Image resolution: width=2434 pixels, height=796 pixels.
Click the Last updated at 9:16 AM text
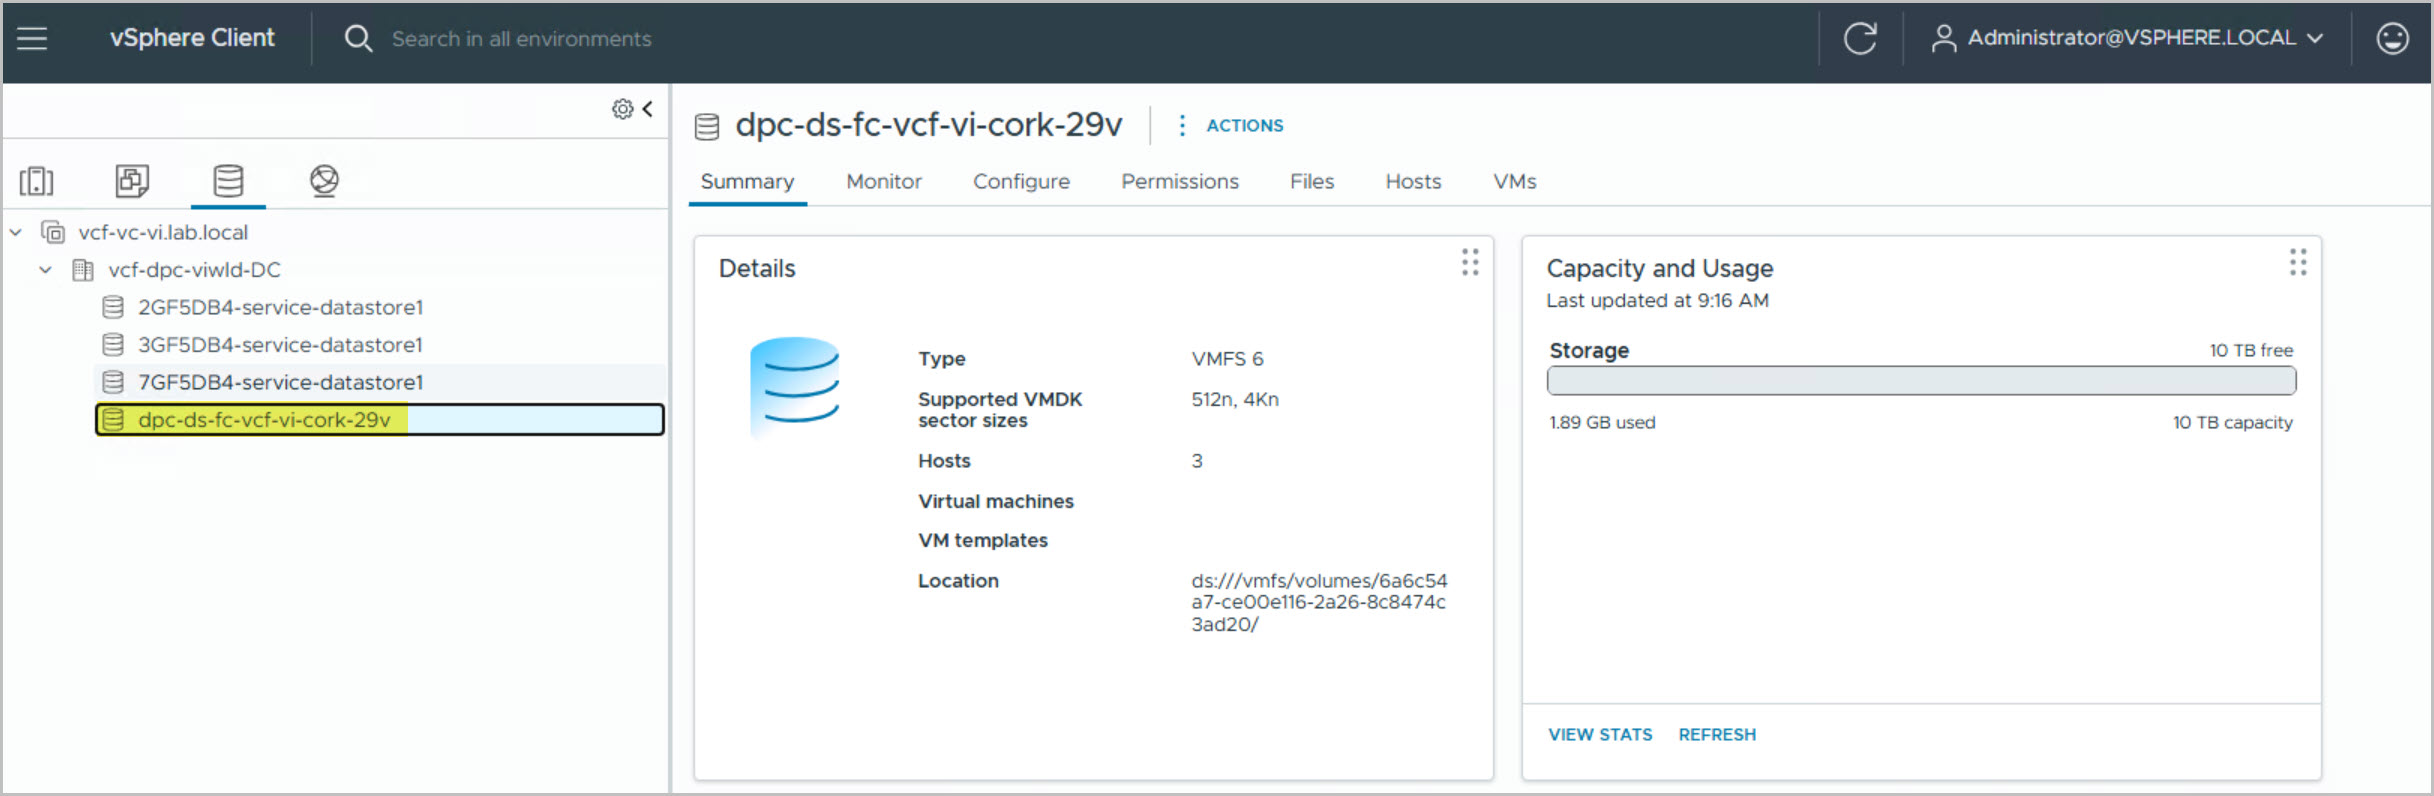pos(1657,301)
